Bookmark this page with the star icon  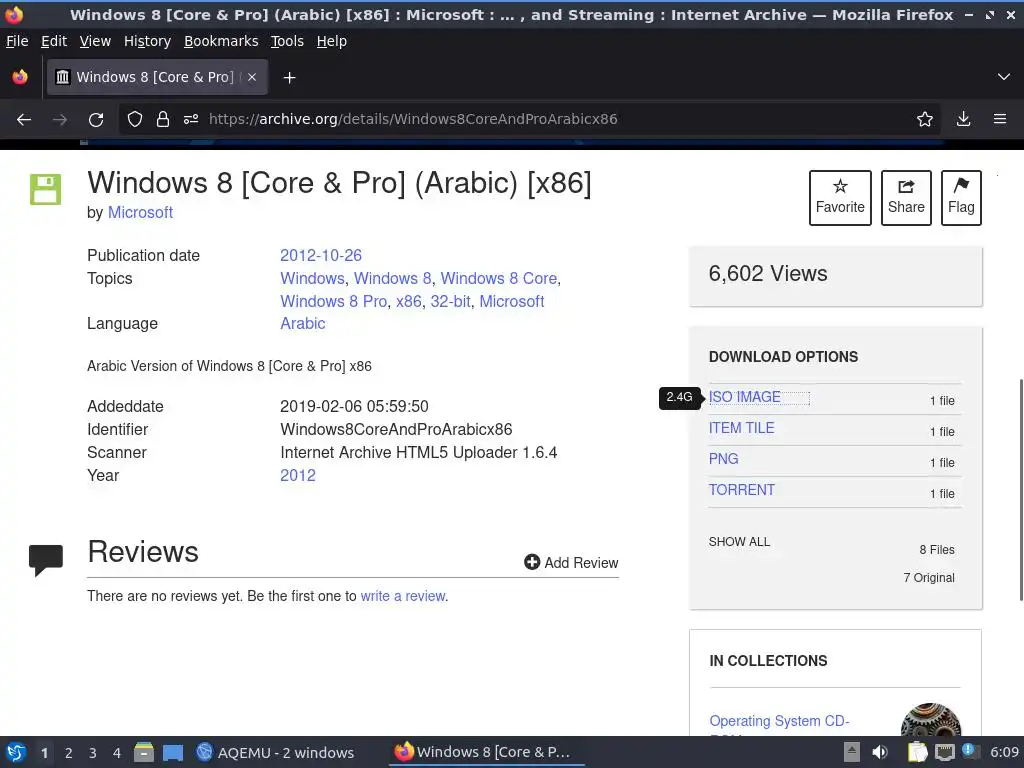coord(925,119)
